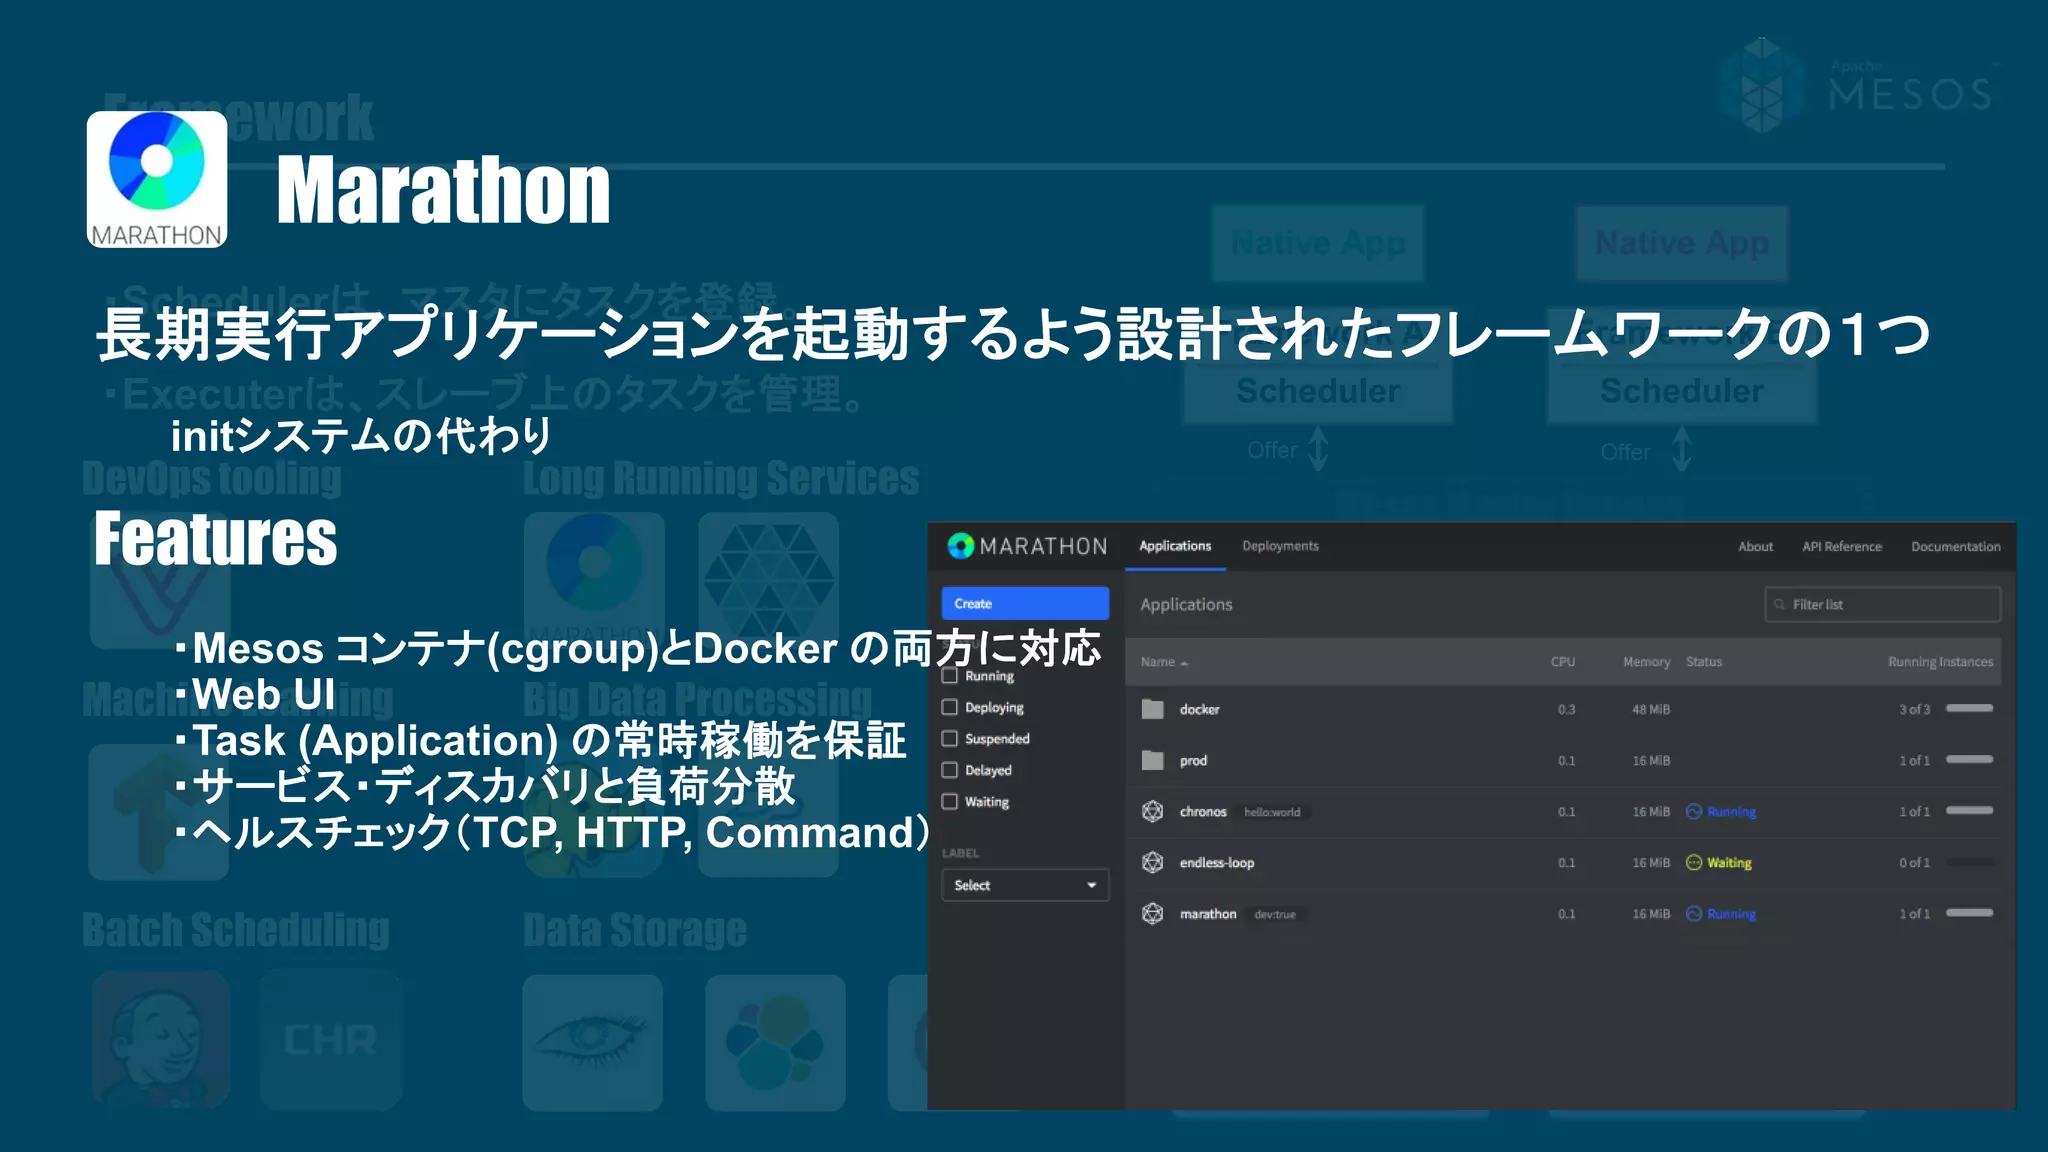This screenshot has width=2048, height=1152.
Task: Click the marathon application name
Action: pos(1208,913)
